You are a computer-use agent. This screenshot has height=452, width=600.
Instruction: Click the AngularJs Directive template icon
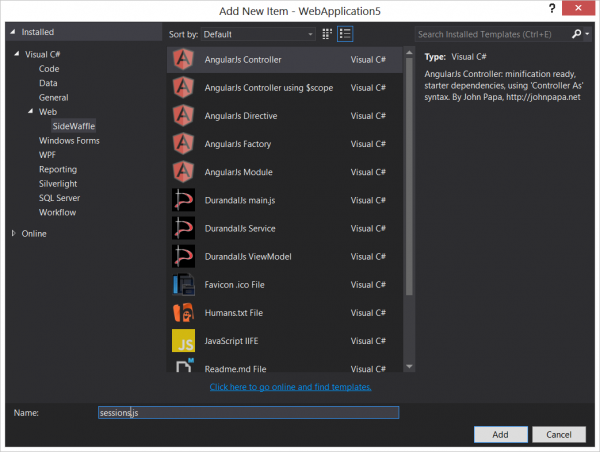coord(183,116)
